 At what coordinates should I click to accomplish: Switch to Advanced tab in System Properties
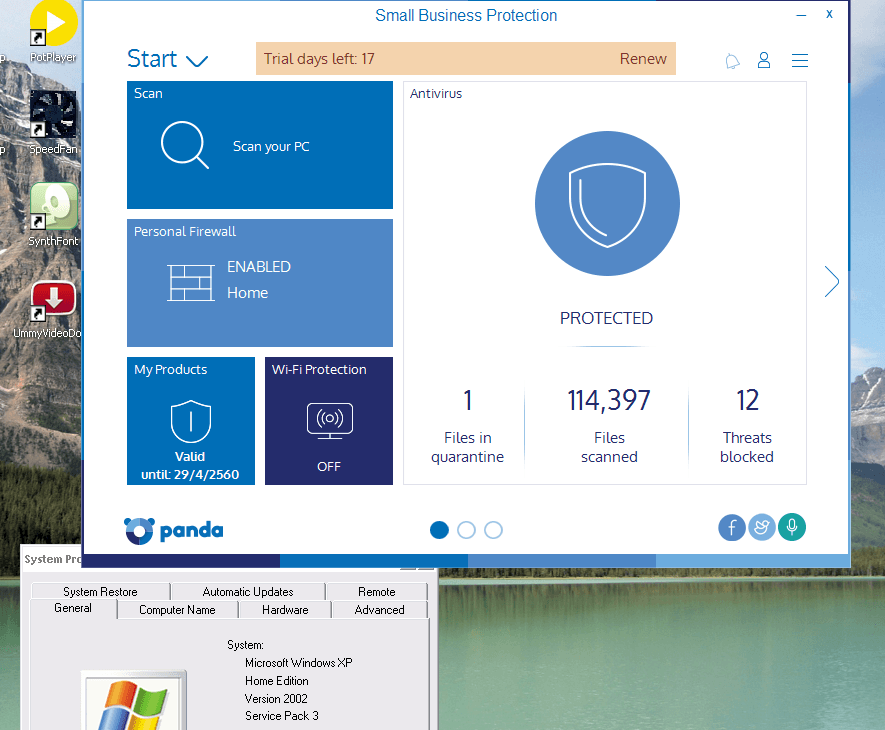click(x=379, y=610)
